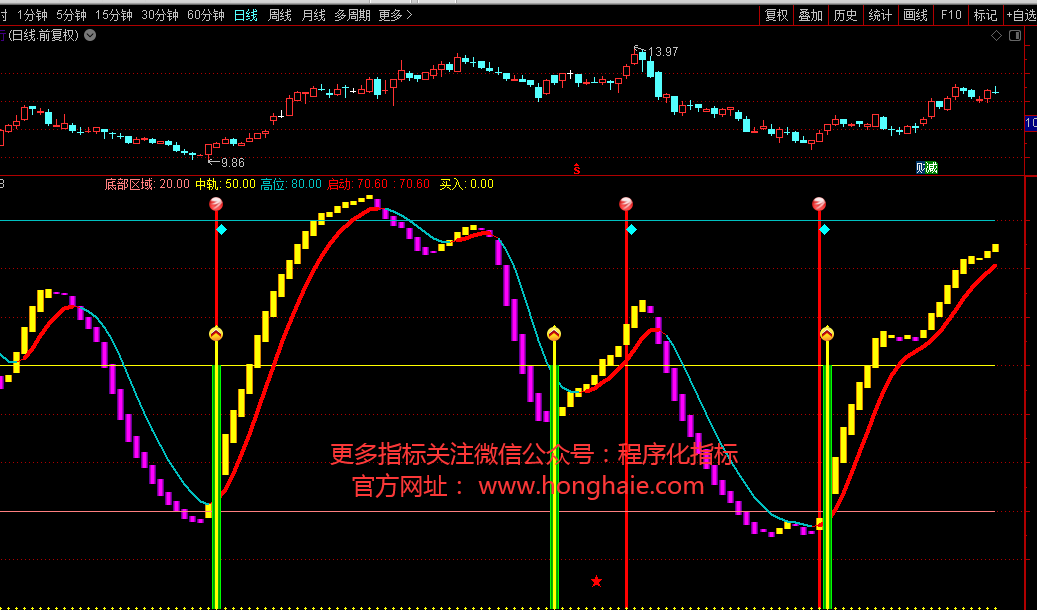Open the F10 company info button
This screenshot has height=610, width=1037.
click(x=951, y=15)
